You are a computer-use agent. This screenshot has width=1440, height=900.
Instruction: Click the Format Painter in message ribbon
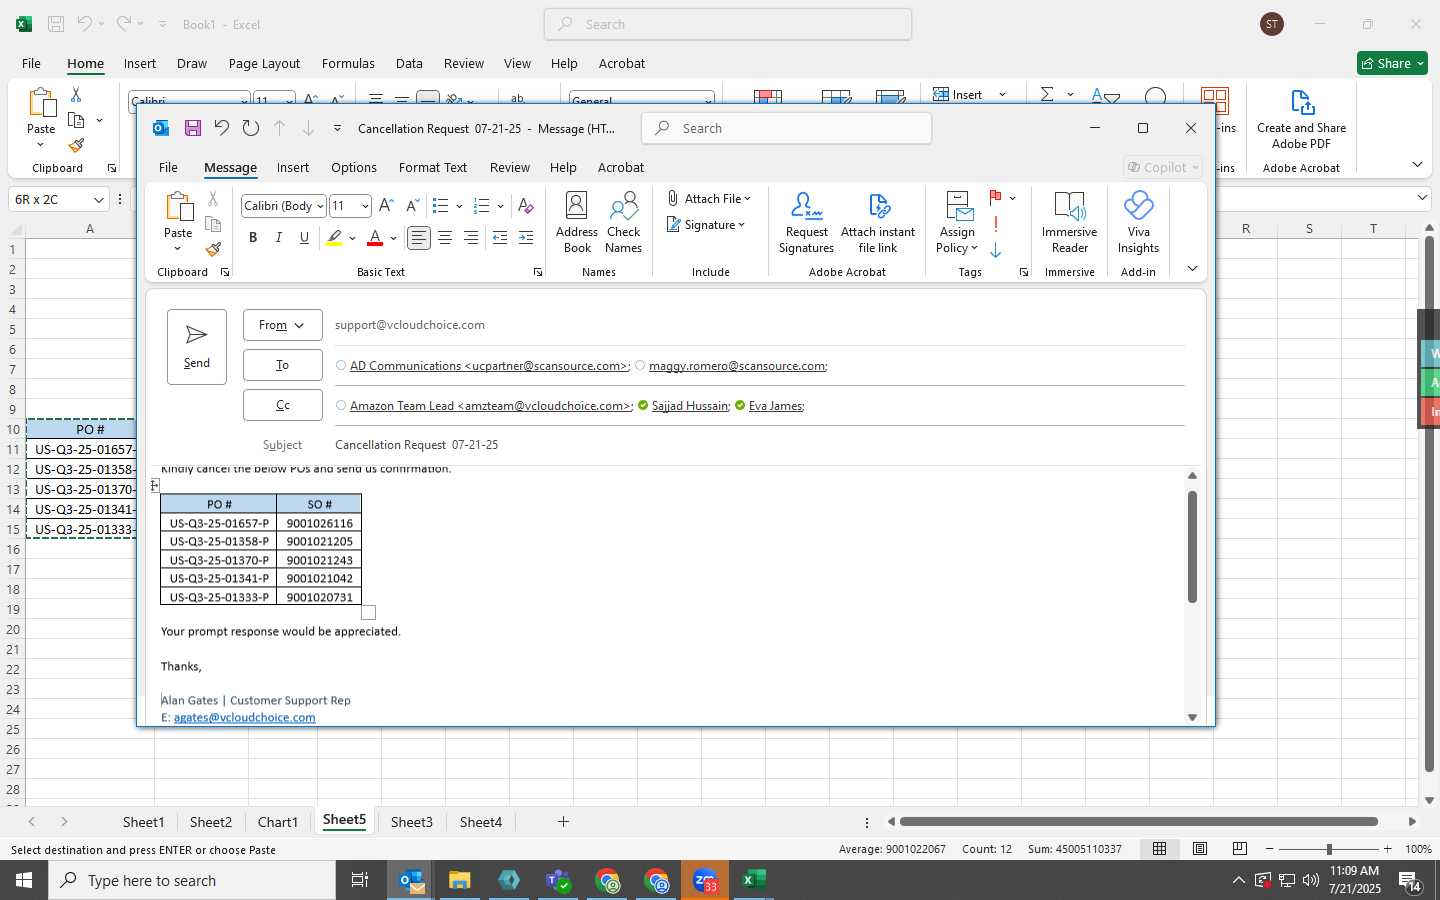[213, 249]
